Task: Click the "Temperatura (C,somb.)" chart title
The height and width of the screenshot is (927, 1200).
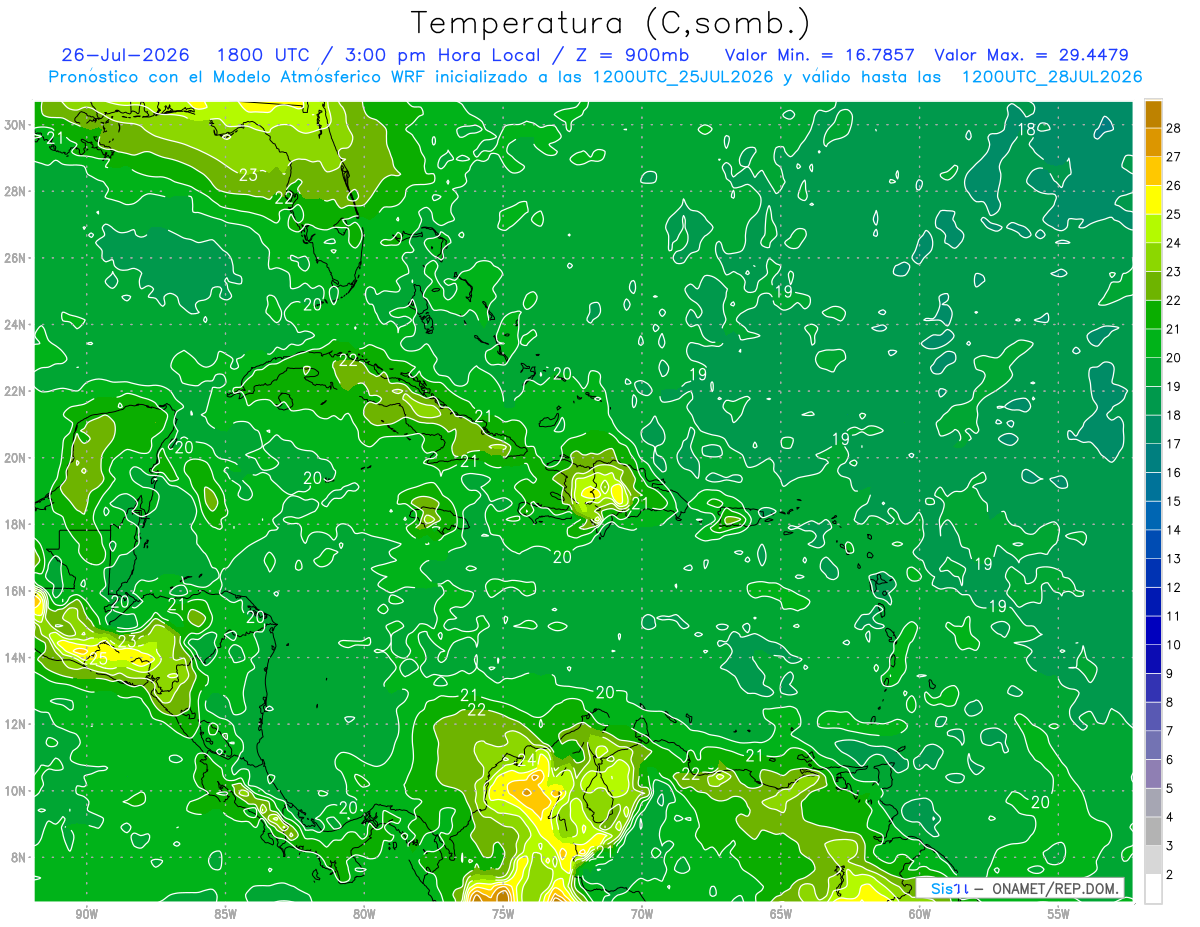Action: pyautogui.click(x=610, y=23)
